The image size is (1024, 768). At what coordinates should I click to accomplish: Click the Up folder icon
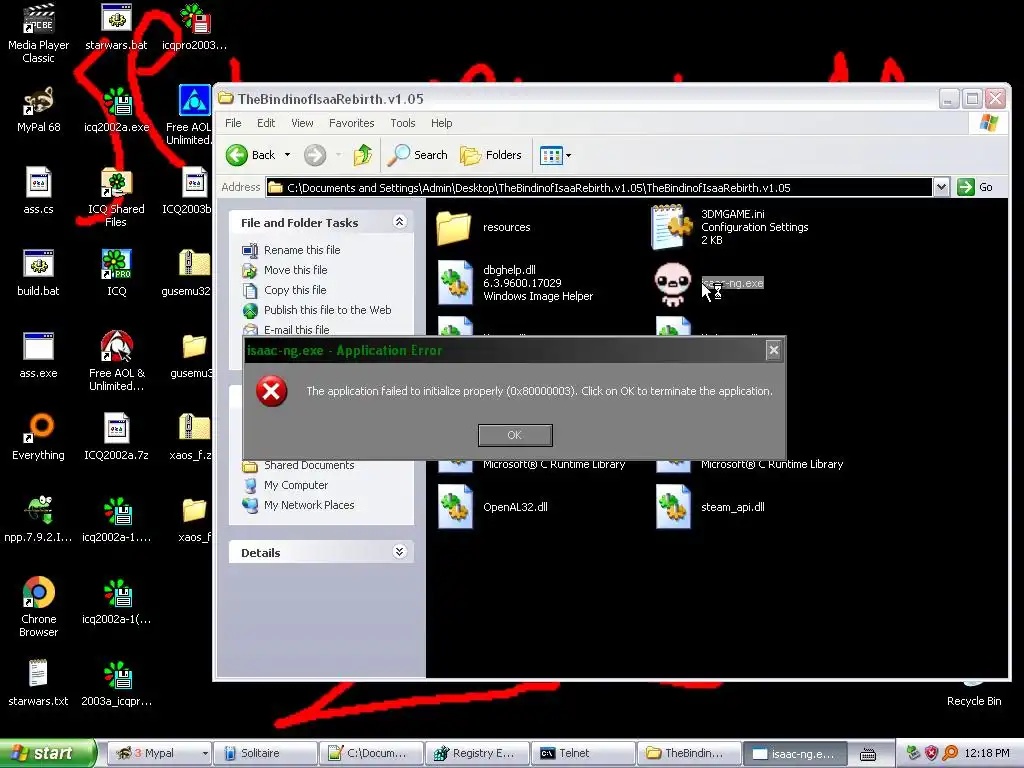pos(363,155)
